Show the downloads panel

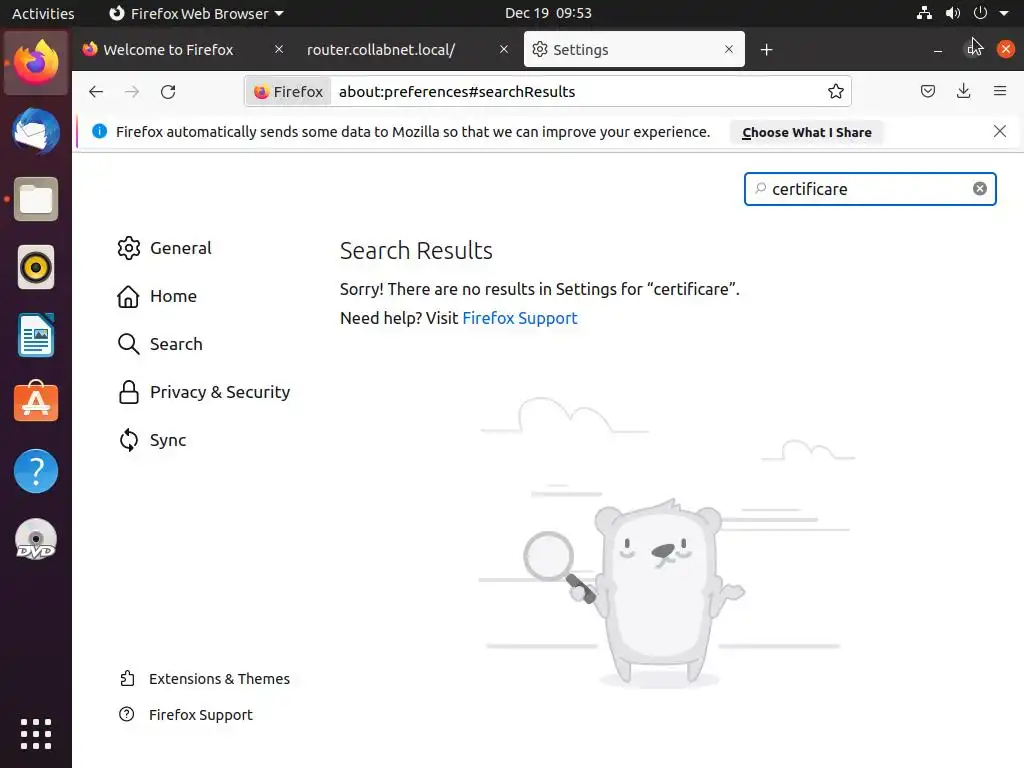(x=963, y=91)
